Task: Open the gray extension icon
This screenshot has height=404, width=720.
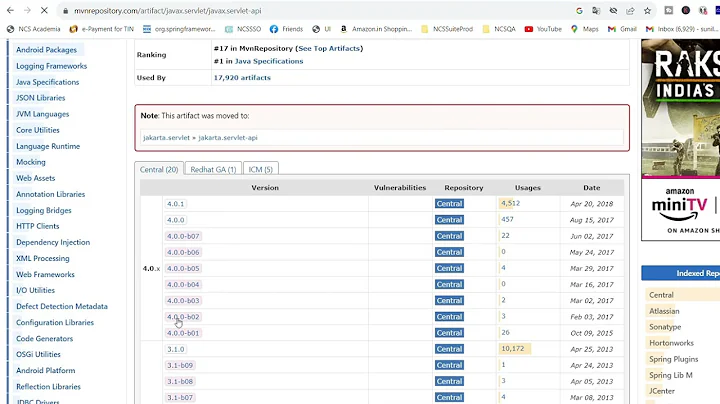Action: tap(669, 11)
